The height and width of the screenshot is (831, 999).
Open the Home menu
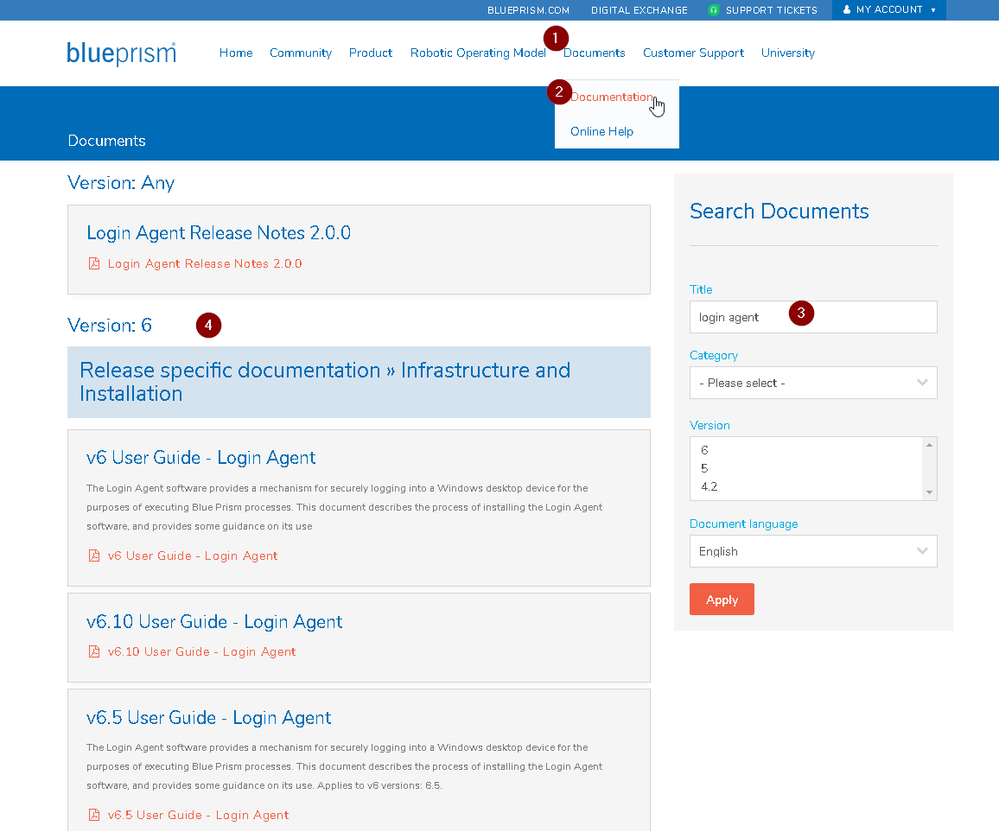(x=236, y=53)
